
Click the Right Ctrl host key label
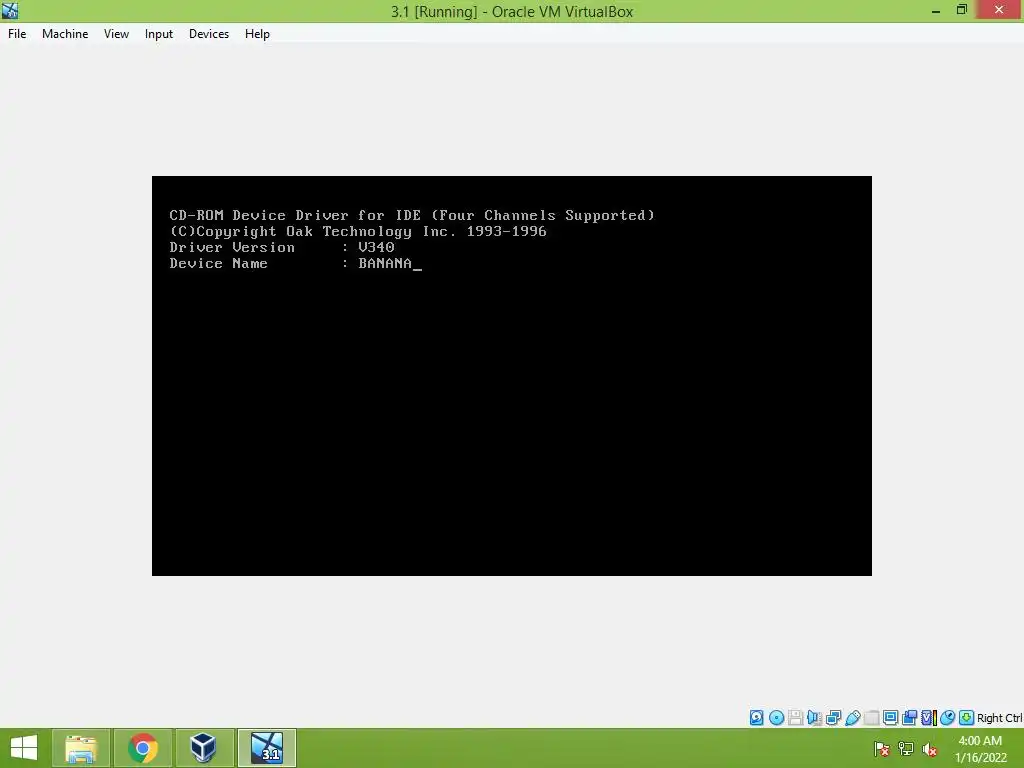pyautogui.click(x=999, y=718)
